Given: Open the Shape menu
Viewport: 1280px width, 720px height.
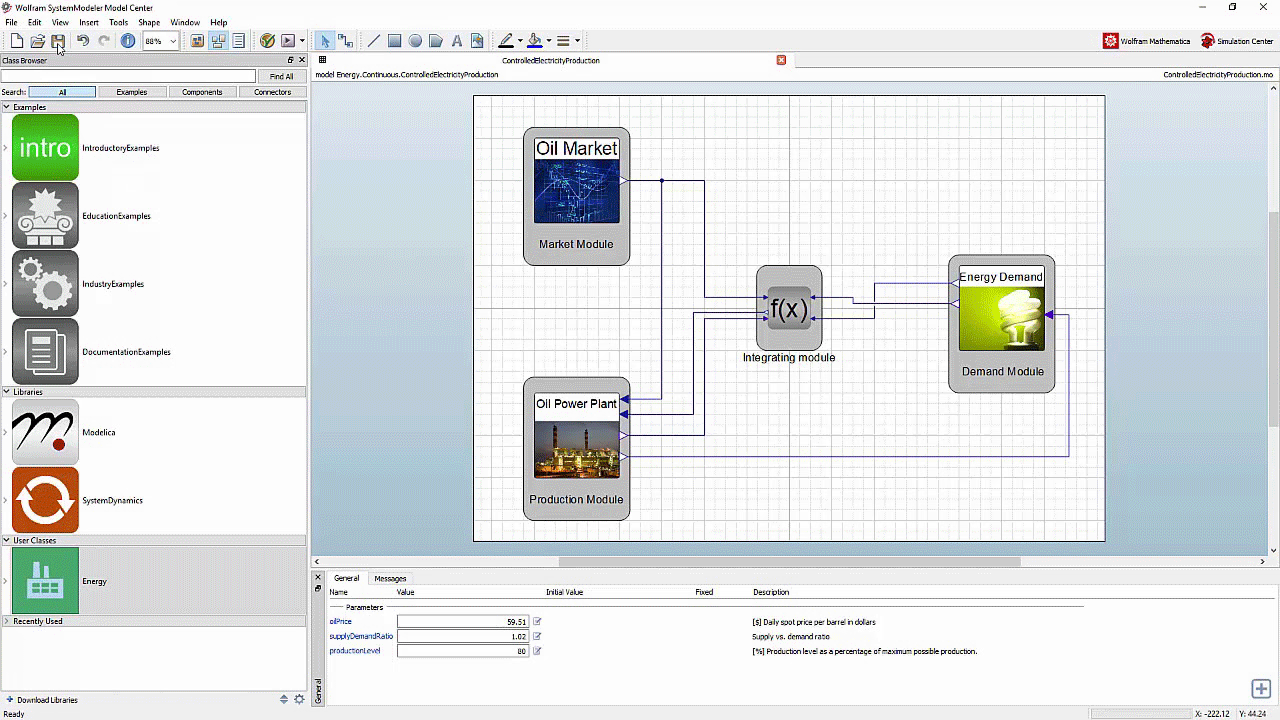Looking at the screenshot, I should tap(149, 22).
